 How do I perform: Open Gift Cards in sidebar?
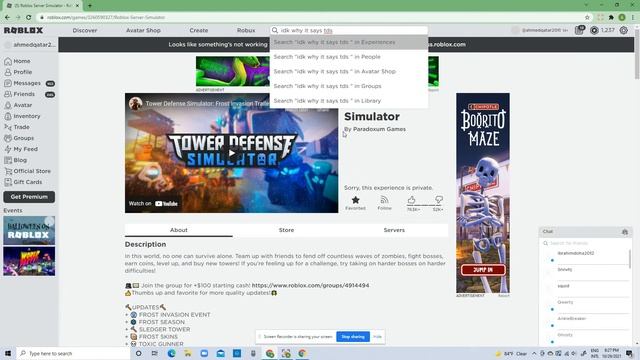27,182
